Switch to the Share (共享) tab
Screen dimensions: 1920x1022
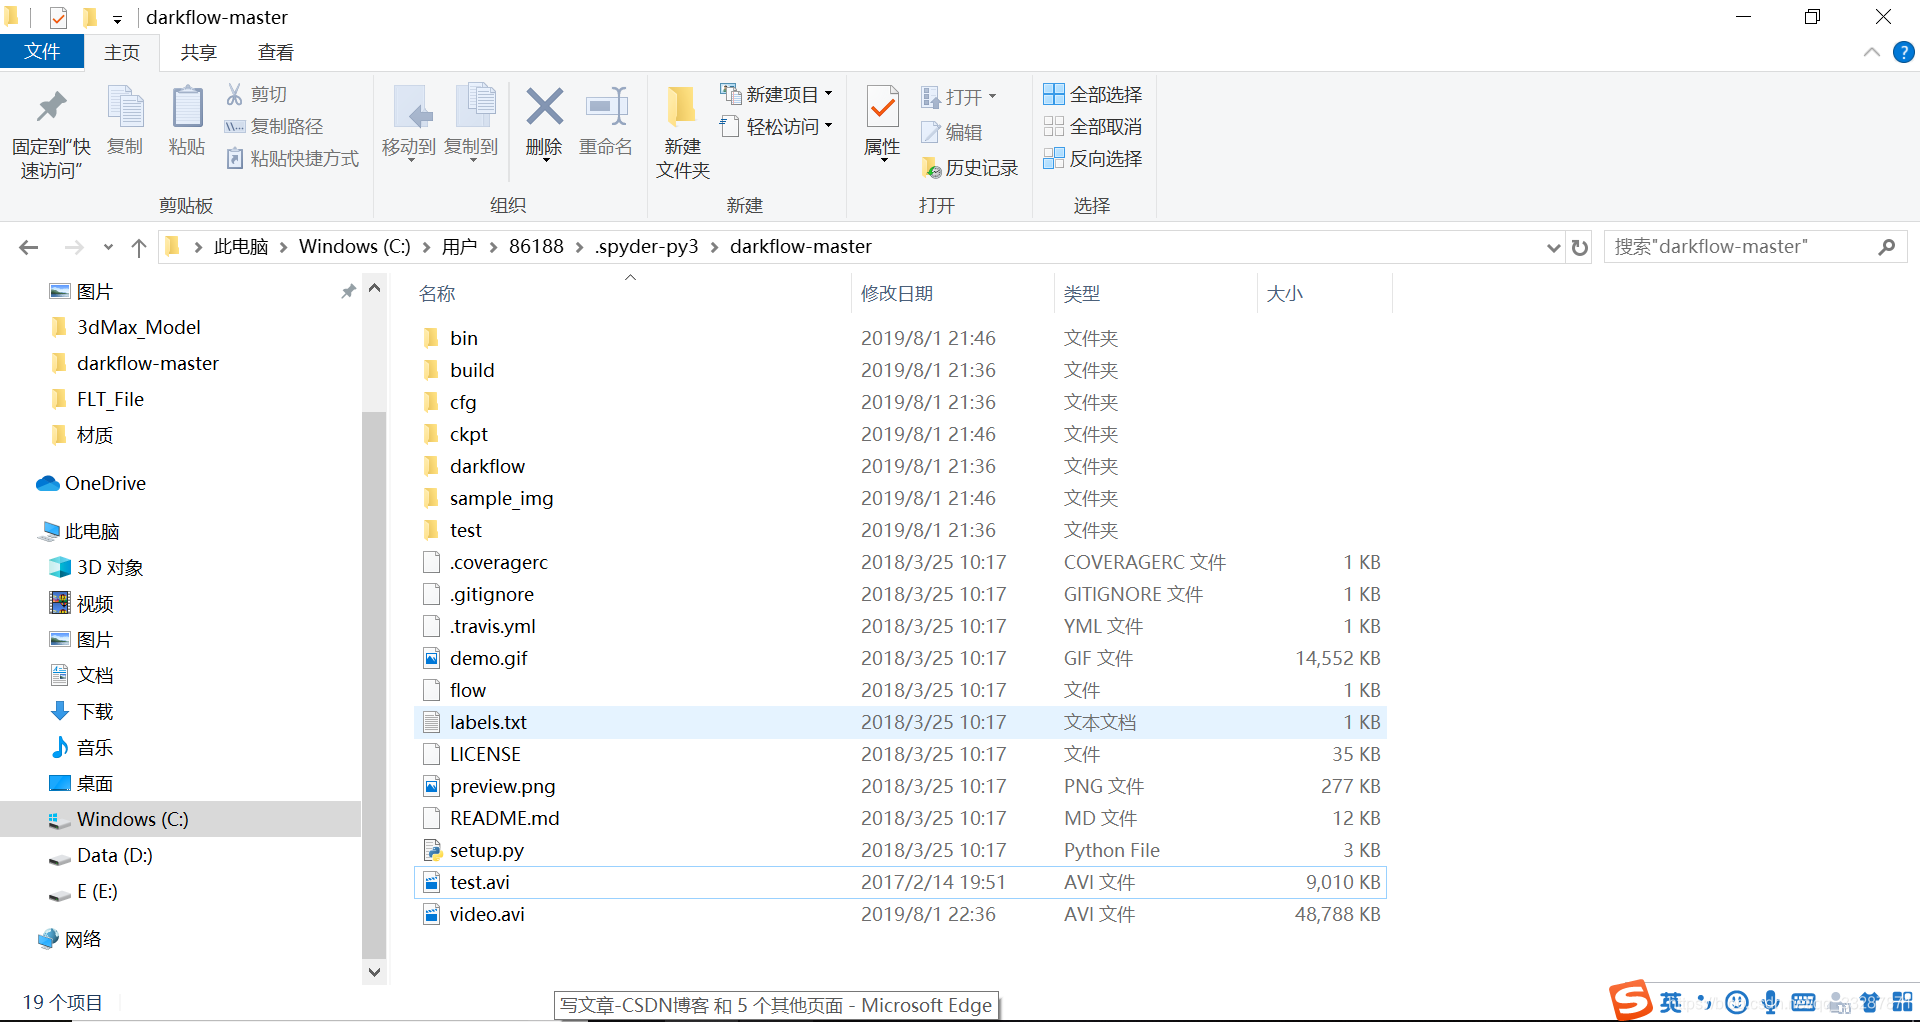click(x=198, y=52)
